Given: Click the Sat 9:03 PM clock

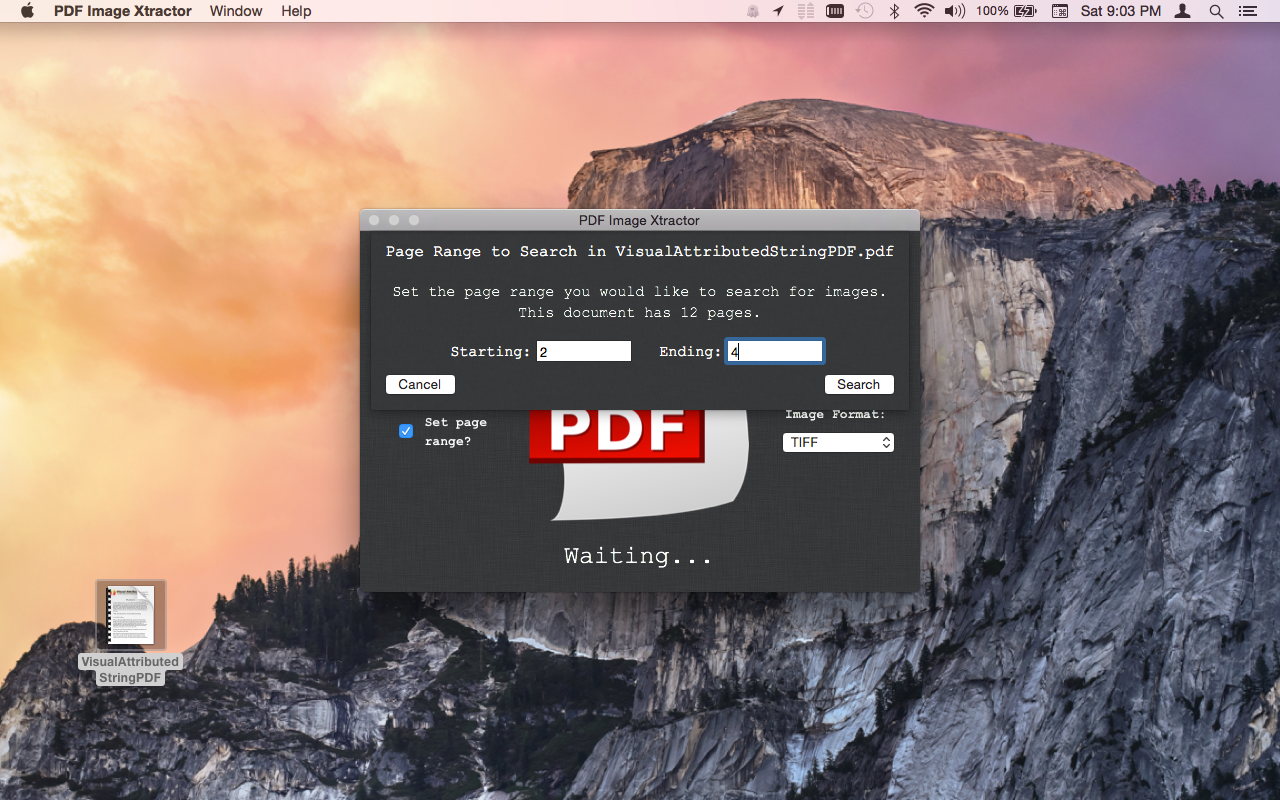Looking at the screenshot, I should pos(1121,11).
